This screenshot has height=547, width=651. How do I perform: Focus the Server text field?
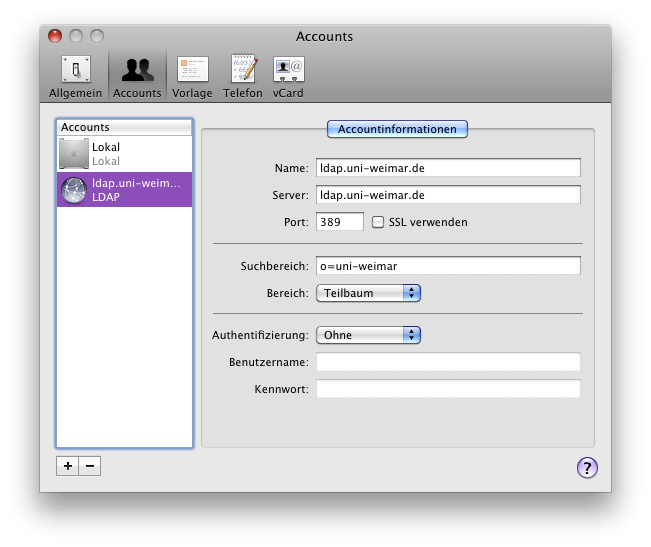tap(448, 194)
